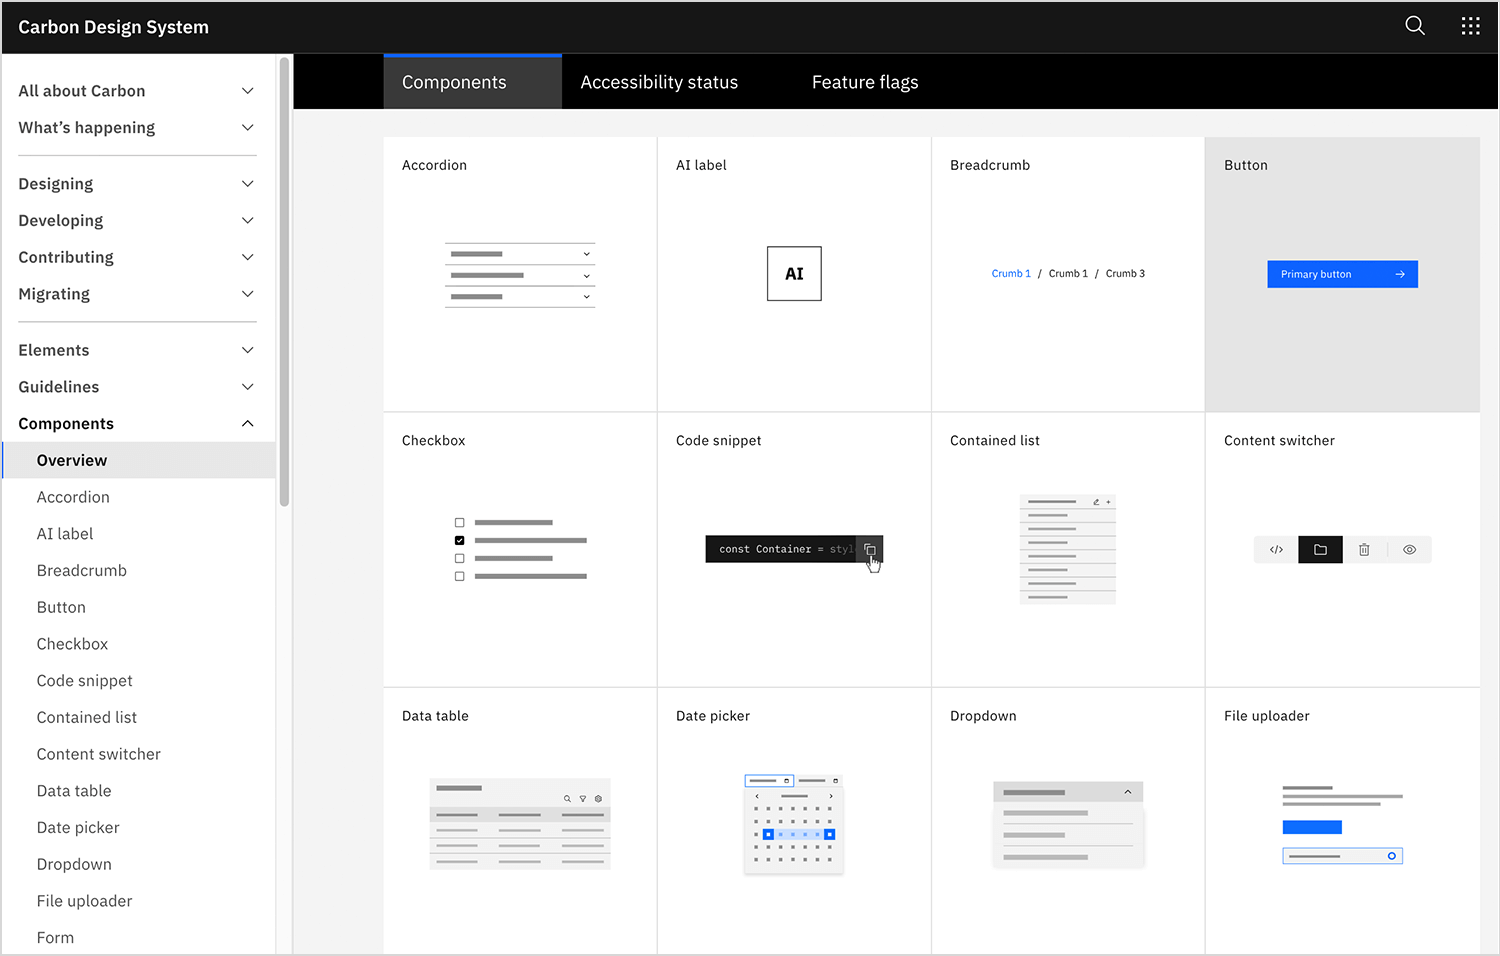Open the Content switcher card title
The width and height of the screenshot is (1500, 956).
[1279, 440]
